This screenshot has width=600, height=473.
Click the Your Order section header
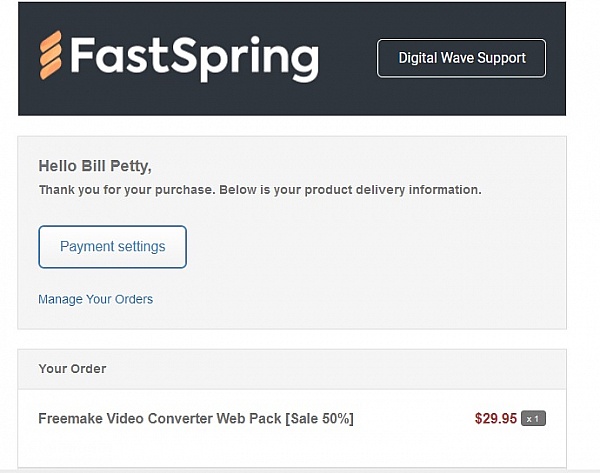coord(72,369)
